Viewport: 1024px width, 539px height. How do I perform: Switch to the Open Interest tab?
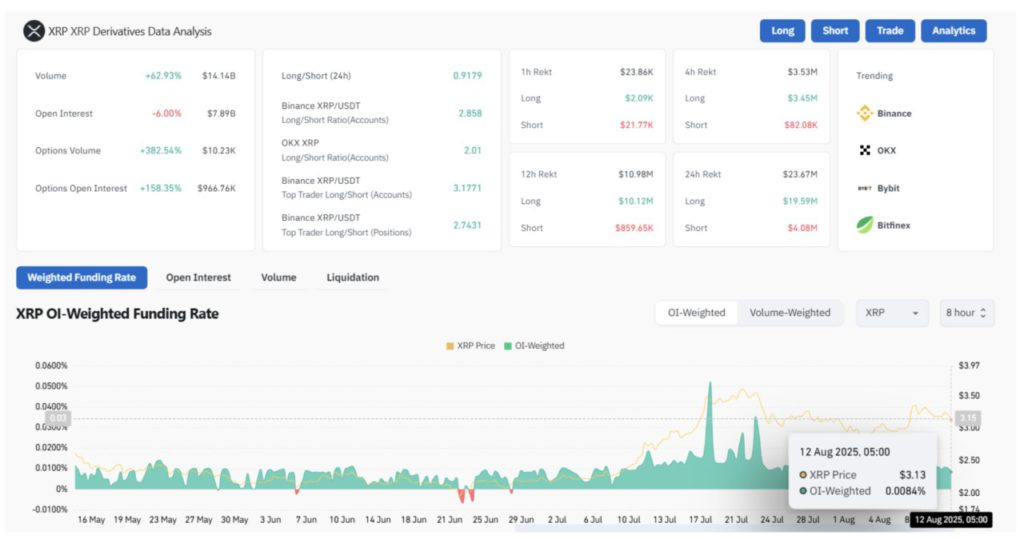[198, 277]
